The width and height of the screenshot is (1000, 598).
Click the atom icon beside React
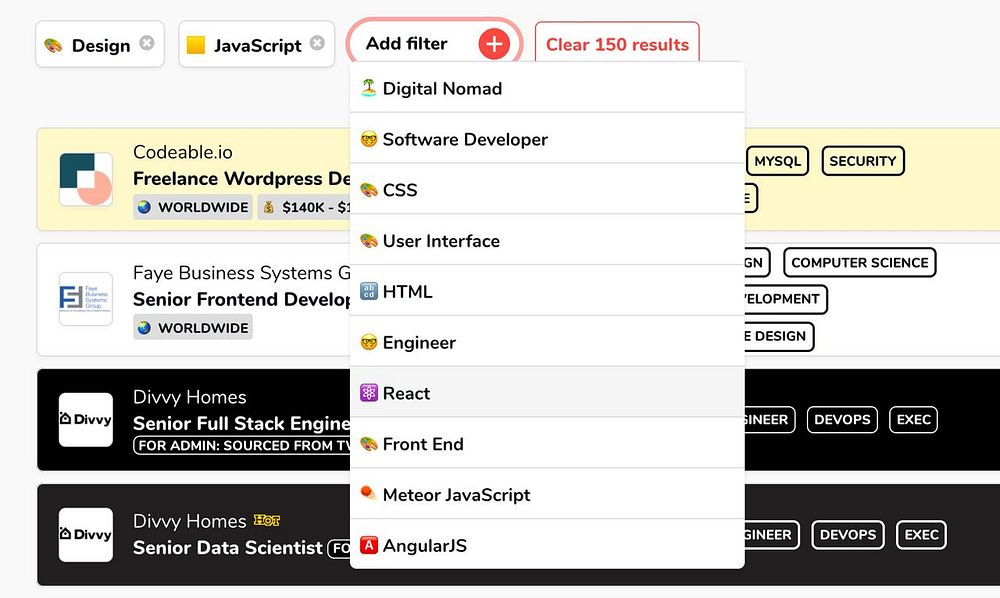369,393
